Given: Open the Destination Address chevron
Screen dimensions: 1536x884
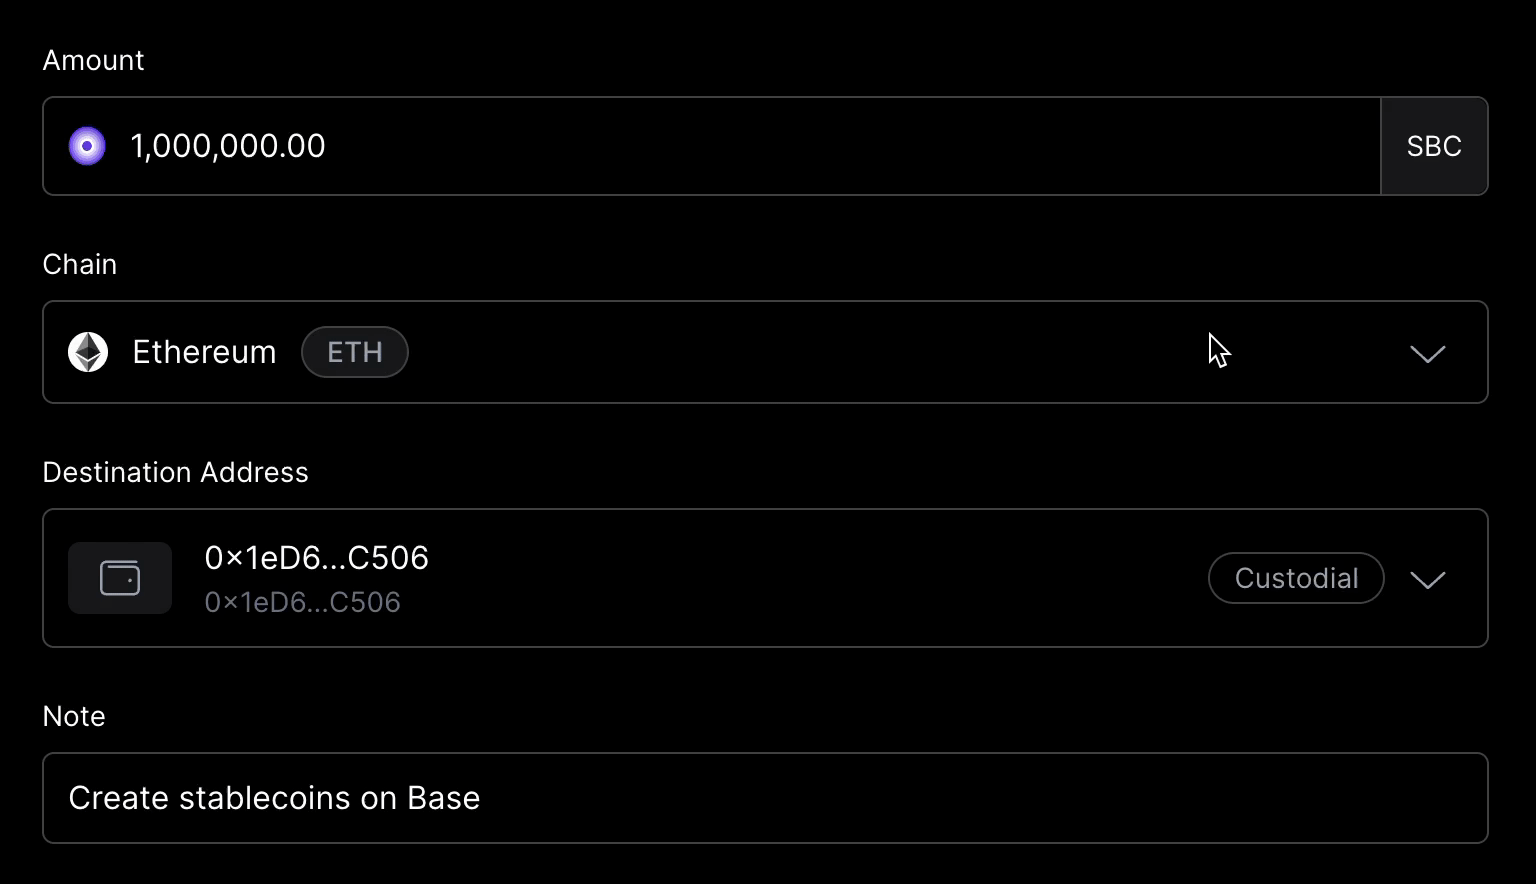Looking at the screenshot, I should click(x=1427, y=580).
